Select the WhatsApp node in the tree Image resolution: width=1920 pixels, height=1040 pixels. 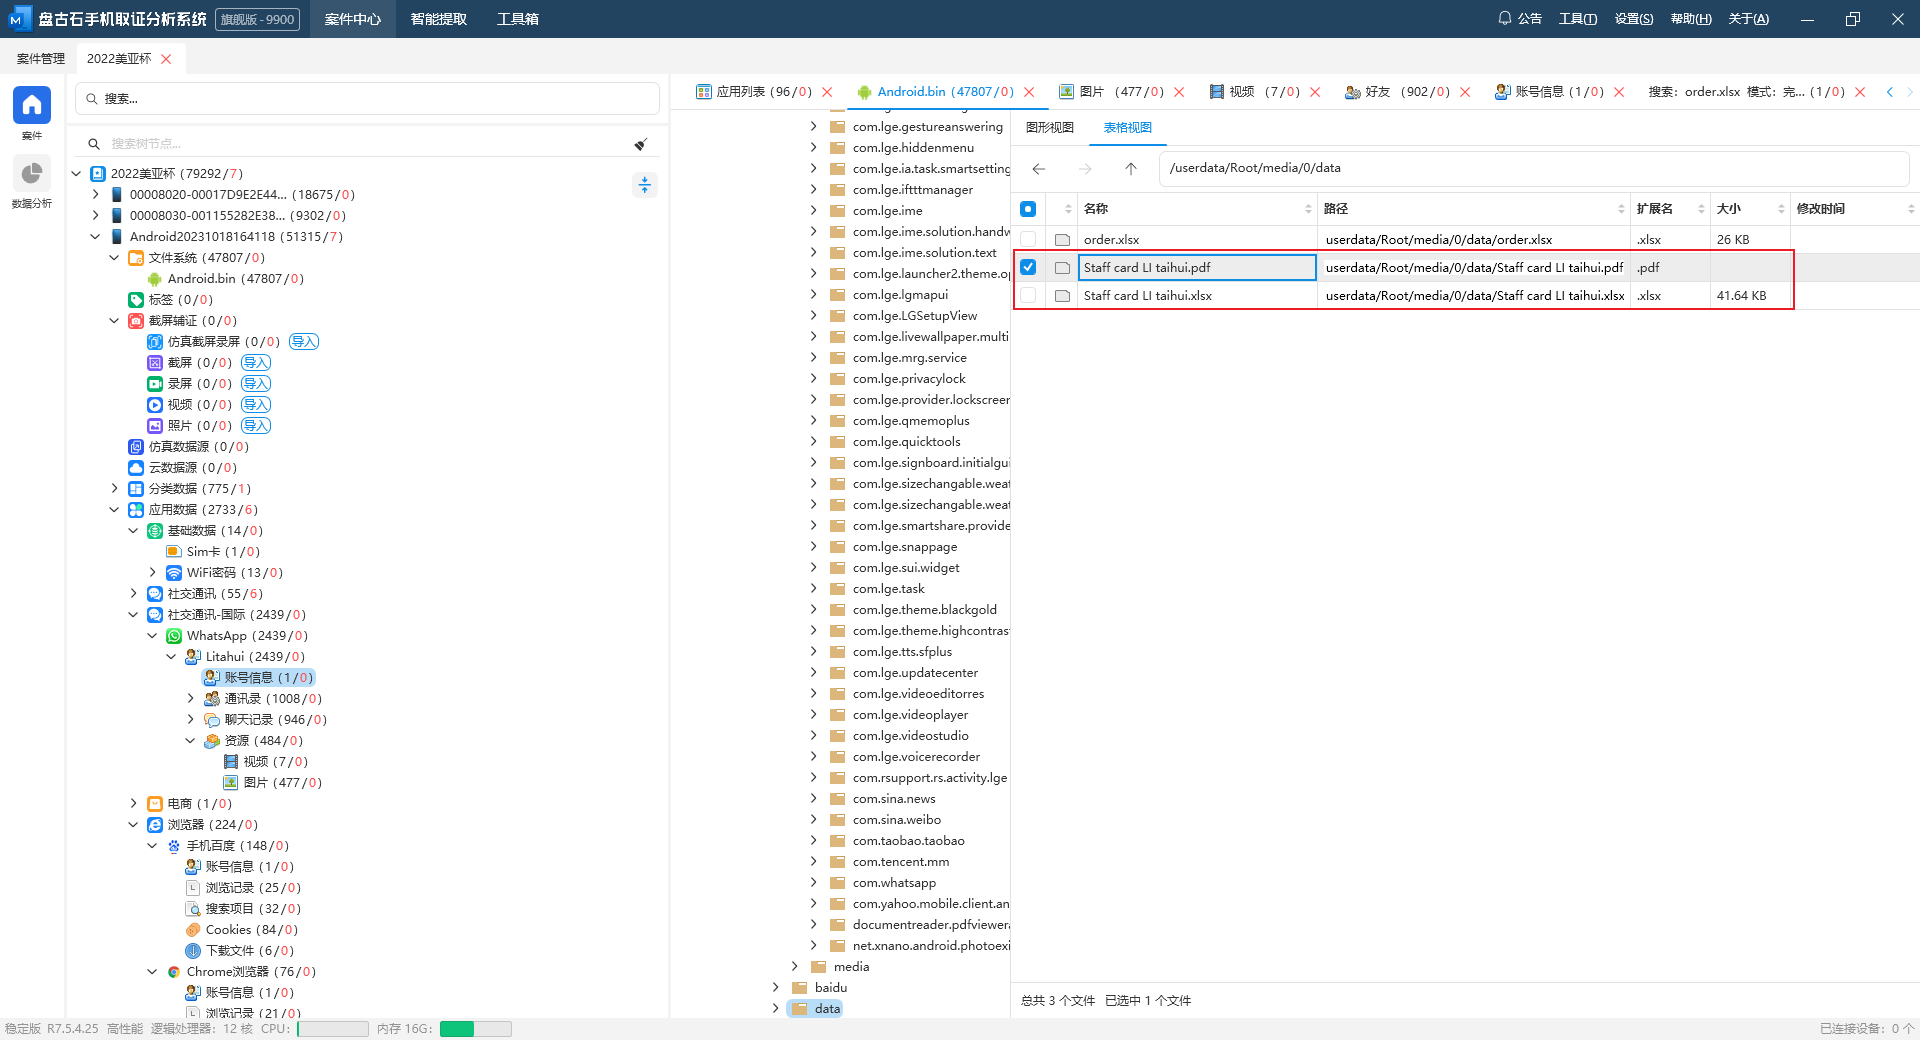(216, 636)
